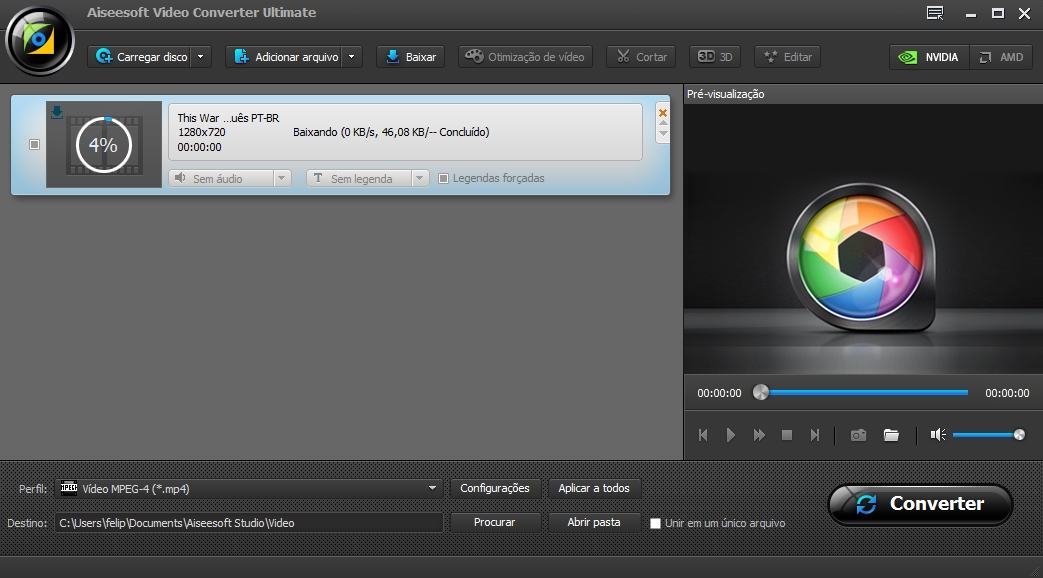Image resolution: width=1043 pixels, height=578 pixels.
Task: Click the Destino path input field
Action: point(249,523)
